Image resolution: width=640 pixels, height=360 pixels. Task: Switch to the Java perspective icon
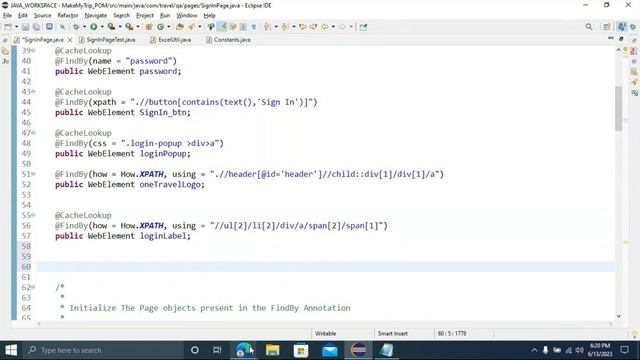pos(621,27)
